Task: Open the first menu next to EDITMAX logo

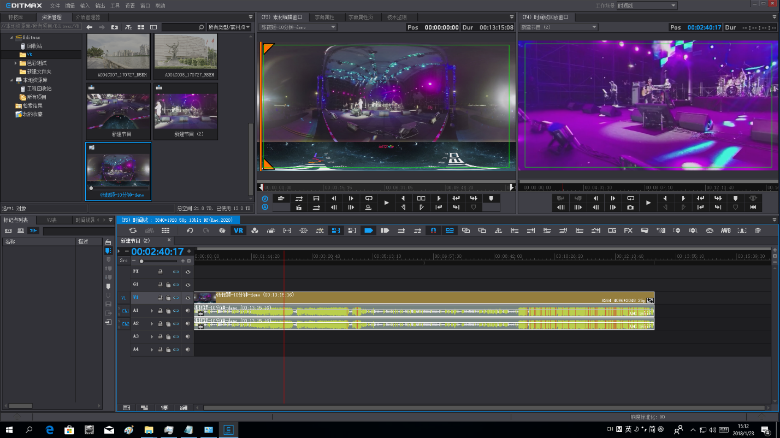Action: (x=55, y=5)
